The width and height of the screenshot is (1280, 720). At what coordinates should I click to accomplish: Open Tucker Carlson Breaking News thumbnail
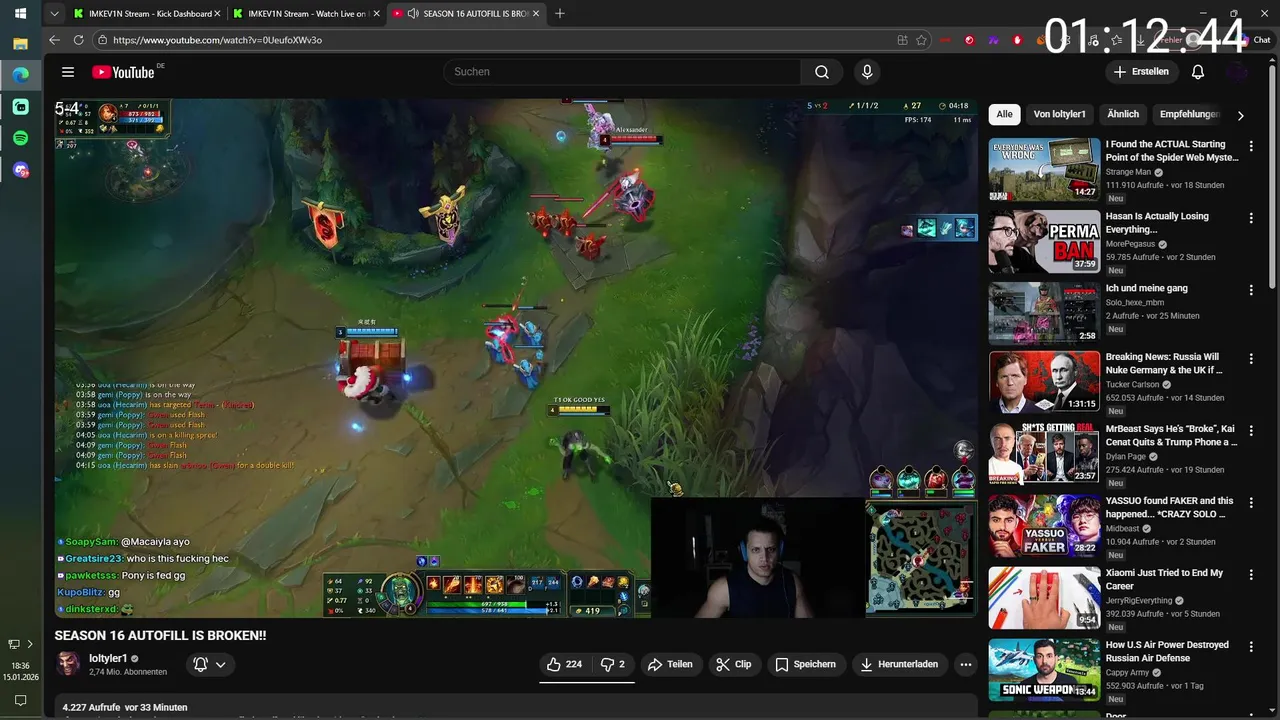click(1044, 381)
